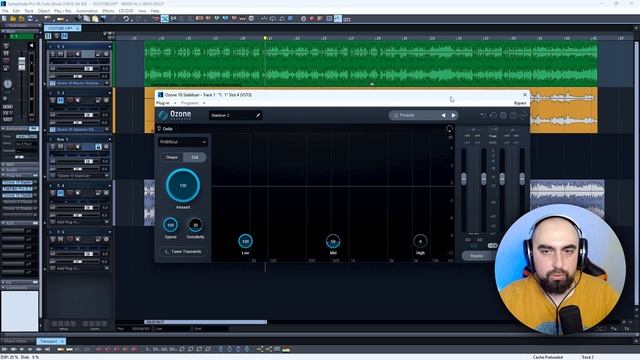The width and height of the screenshot is (640, 360).
Task: Open track 1 settings gear
Action: (x=106, y=54)
